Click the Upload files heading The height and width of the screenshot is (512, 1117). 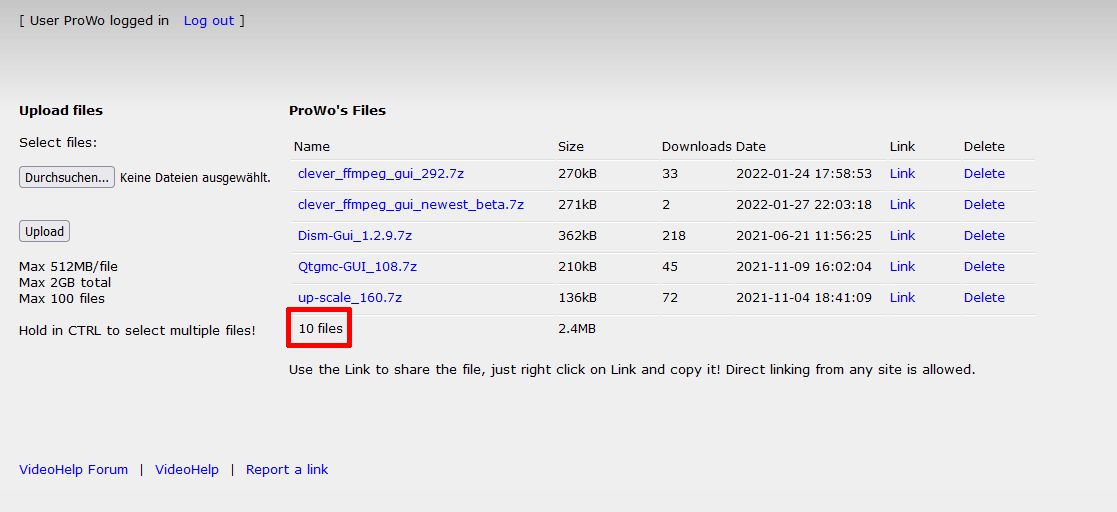61,110
